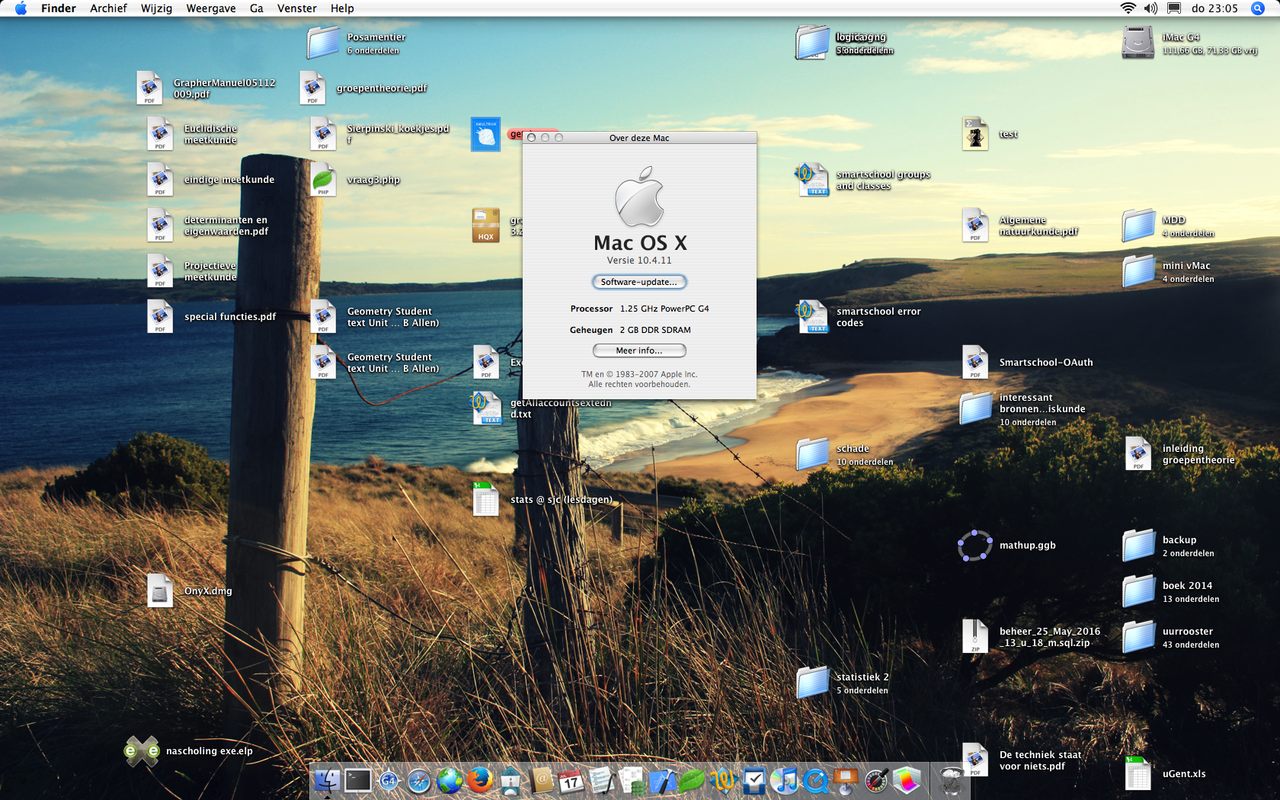The width and height of the screenshot is (1280, 800).
Task: Select the uGent.xls spreadsheet icon
Action: tap(1138, 774)
